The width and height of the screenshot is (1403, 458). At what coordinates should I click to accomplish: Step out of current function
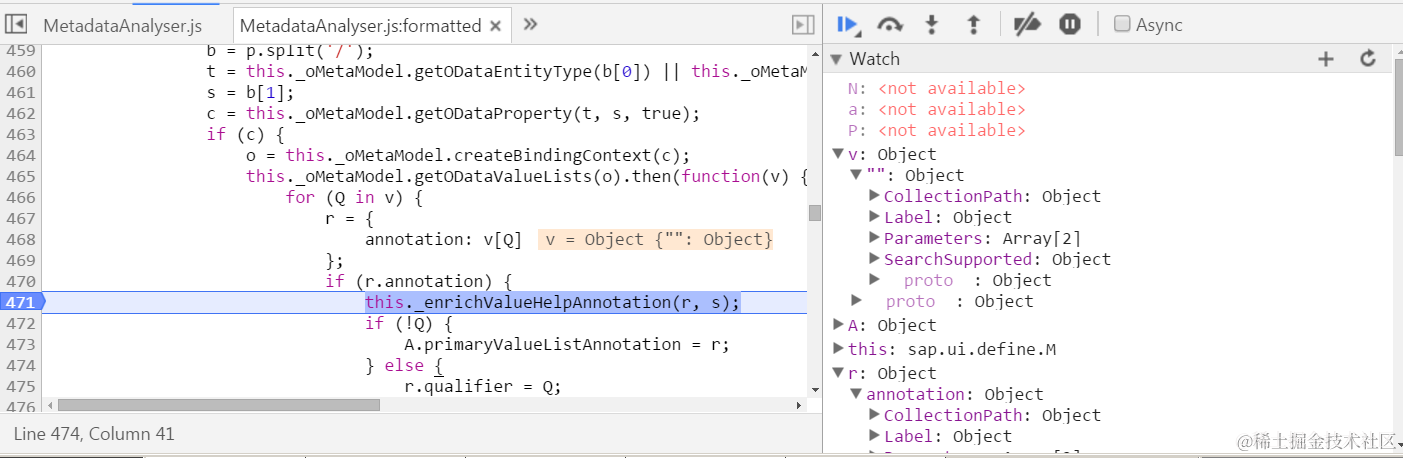(x=973, y=24)
